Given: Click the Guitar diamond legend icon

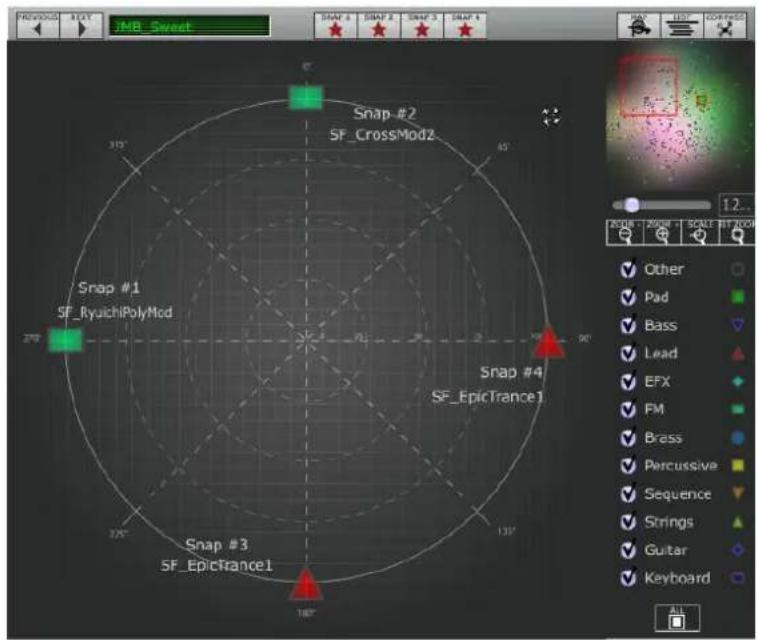Looking at the screenshot, I should tap(738, 550).
